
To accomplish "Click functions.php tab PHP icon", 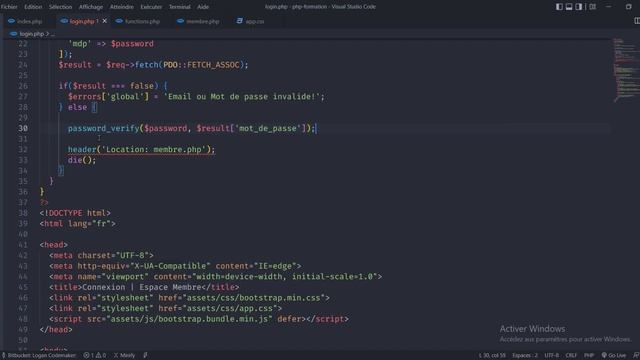I will pos(119,21).
